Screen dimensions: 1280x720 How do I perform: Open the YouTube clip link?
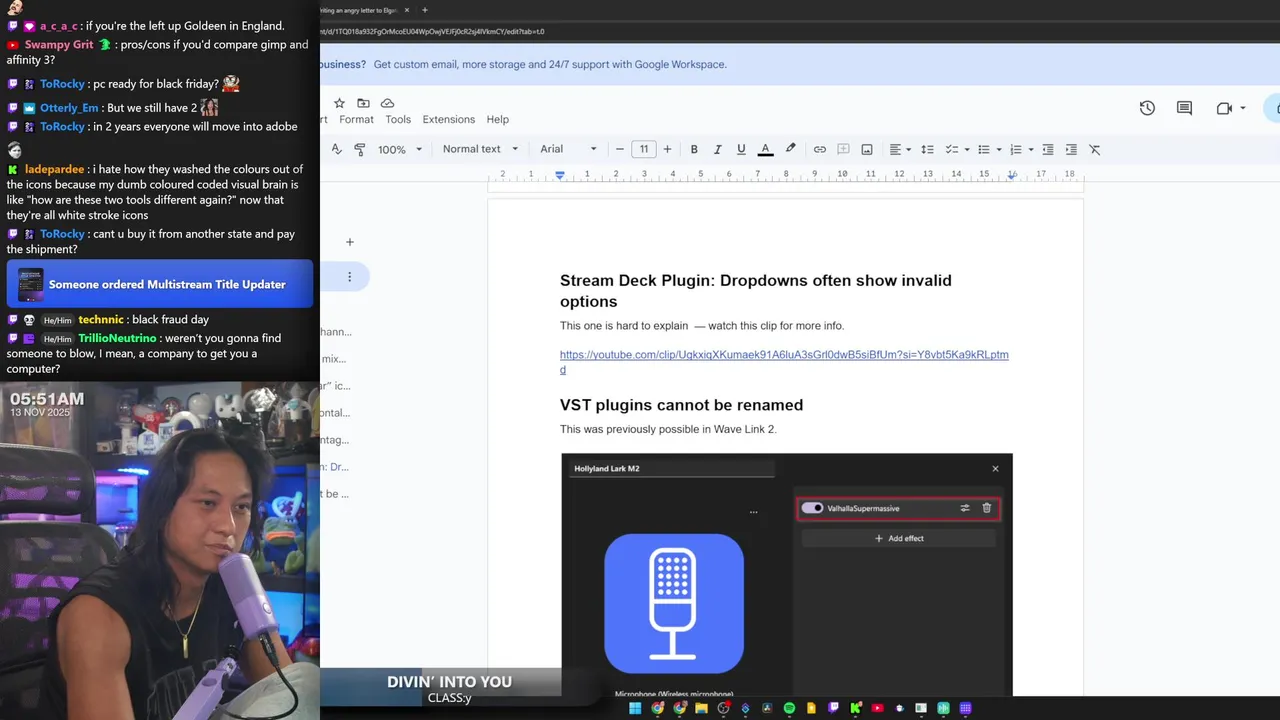coord(784,362)
